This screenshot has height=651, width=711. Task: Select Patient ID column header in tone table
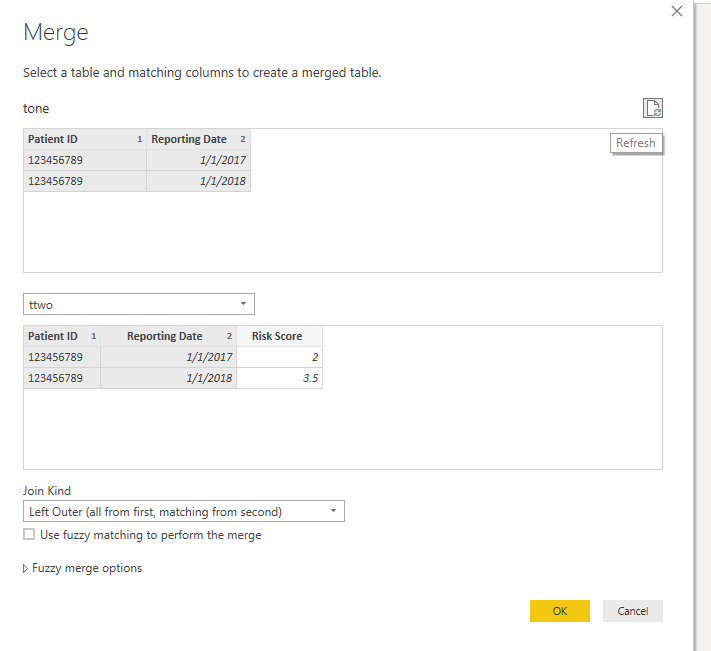click(85, 139)
